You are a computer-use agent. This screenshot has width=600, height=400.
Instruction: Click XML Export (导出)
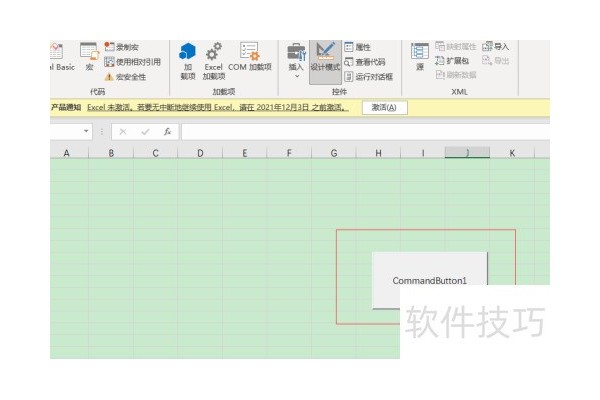pos(496,60)
